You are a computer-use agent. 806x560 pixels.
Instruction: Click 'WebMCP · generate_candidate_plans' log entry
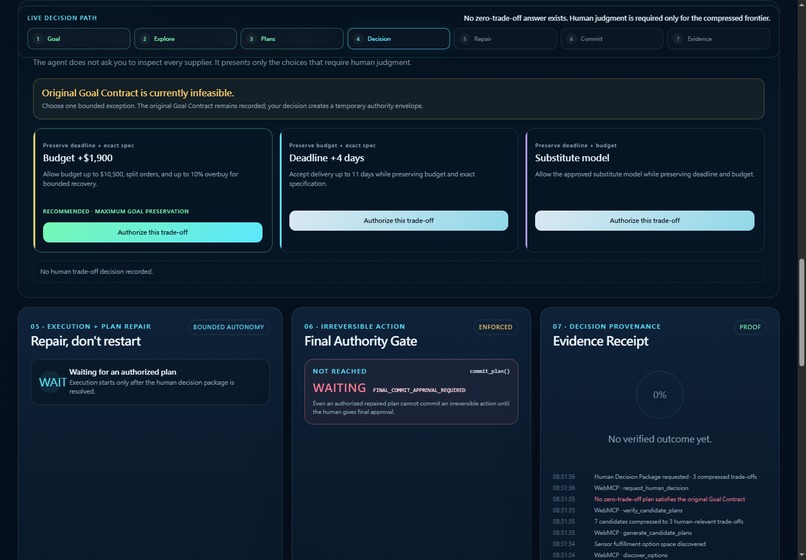coord(643,533)
